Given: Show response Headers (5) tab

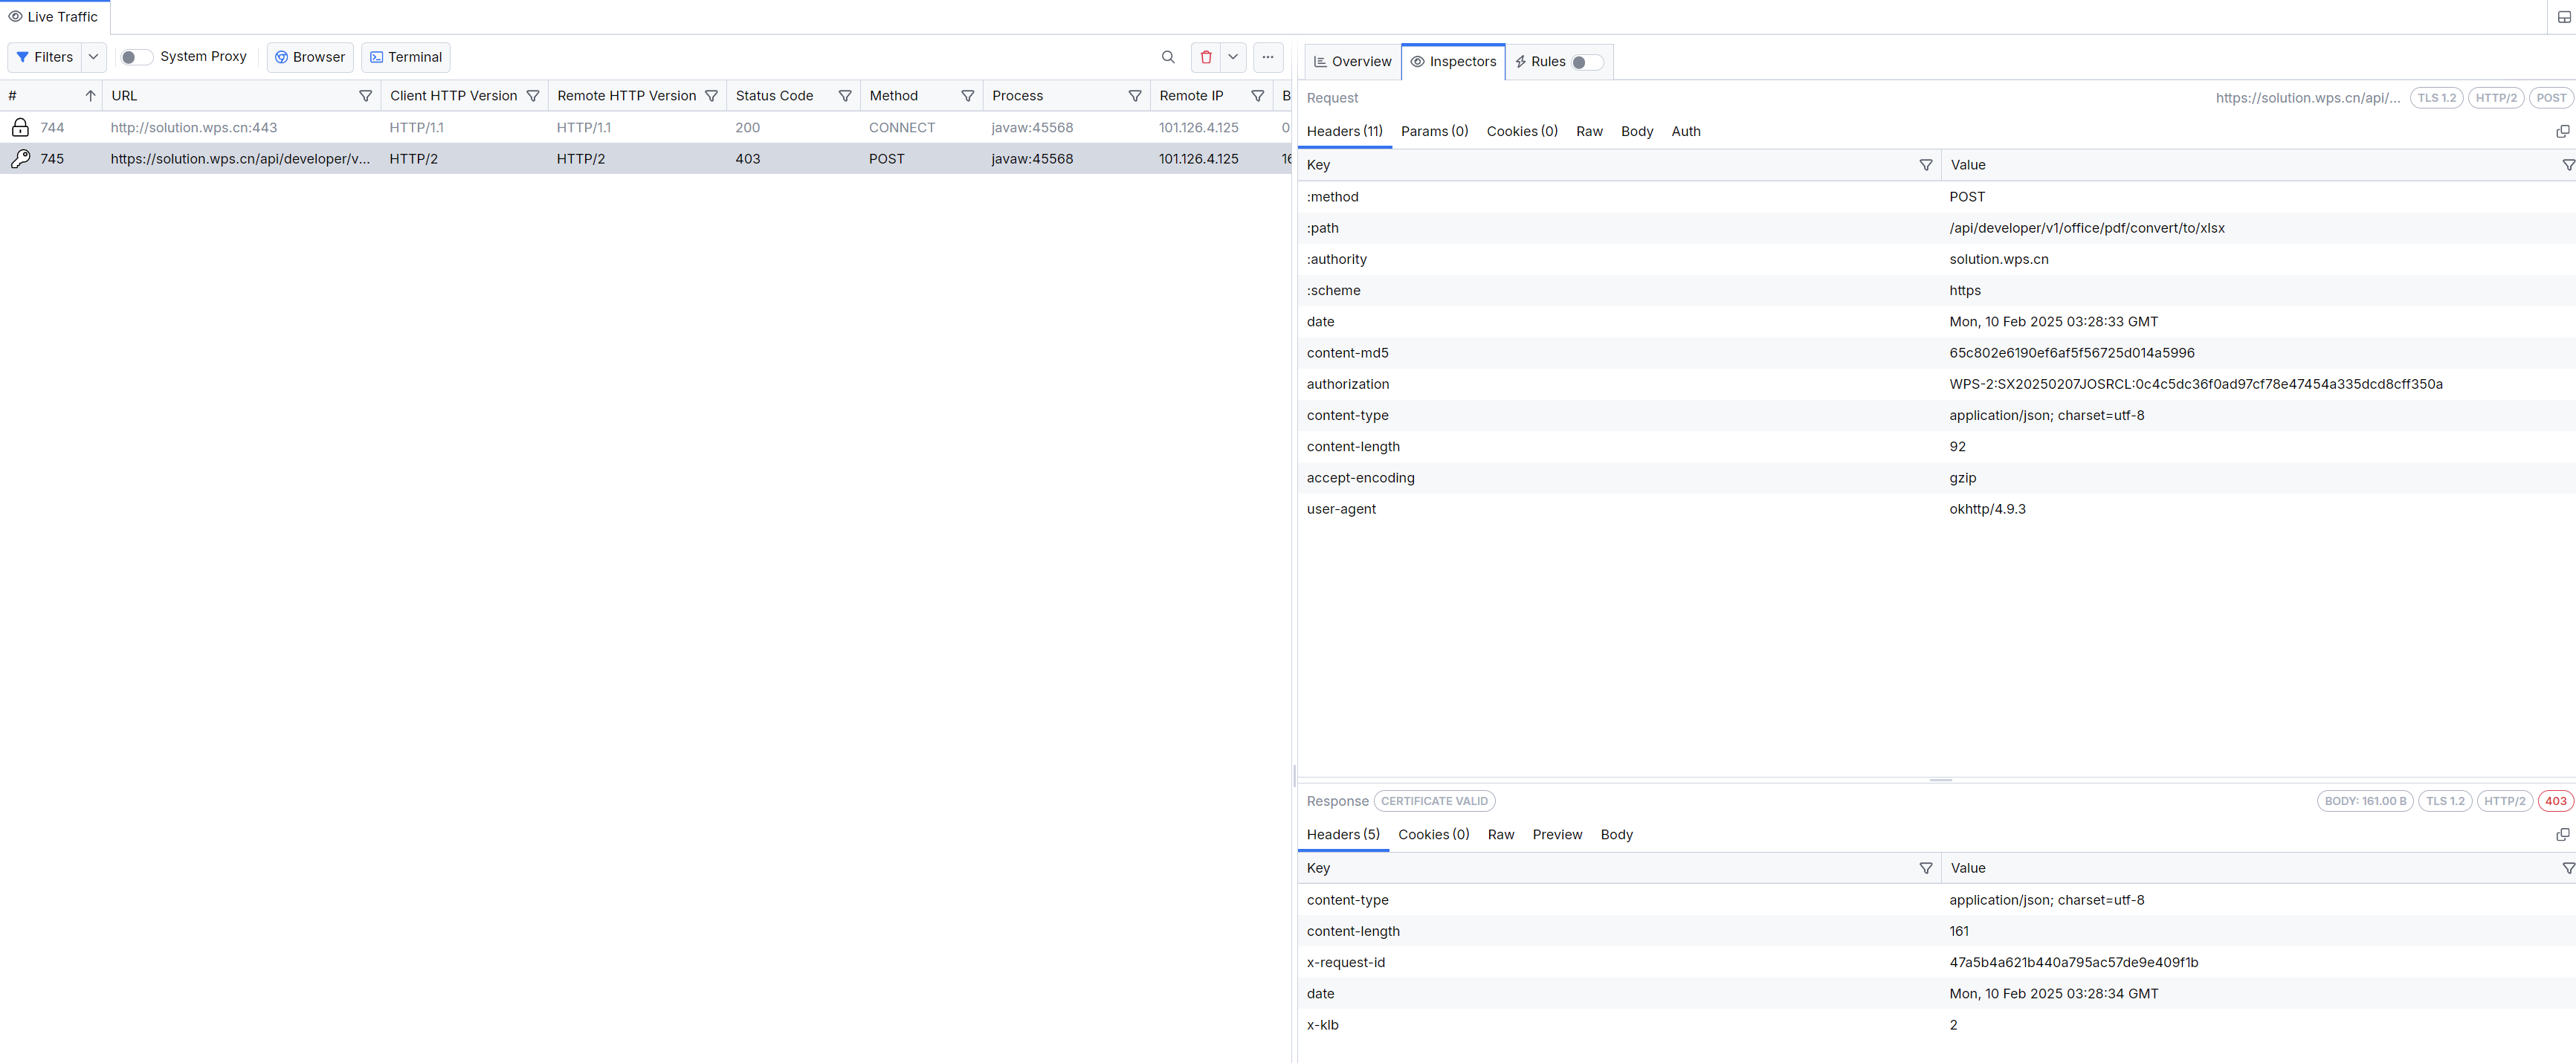Looking at the screenshot, I should (1343, 834).
